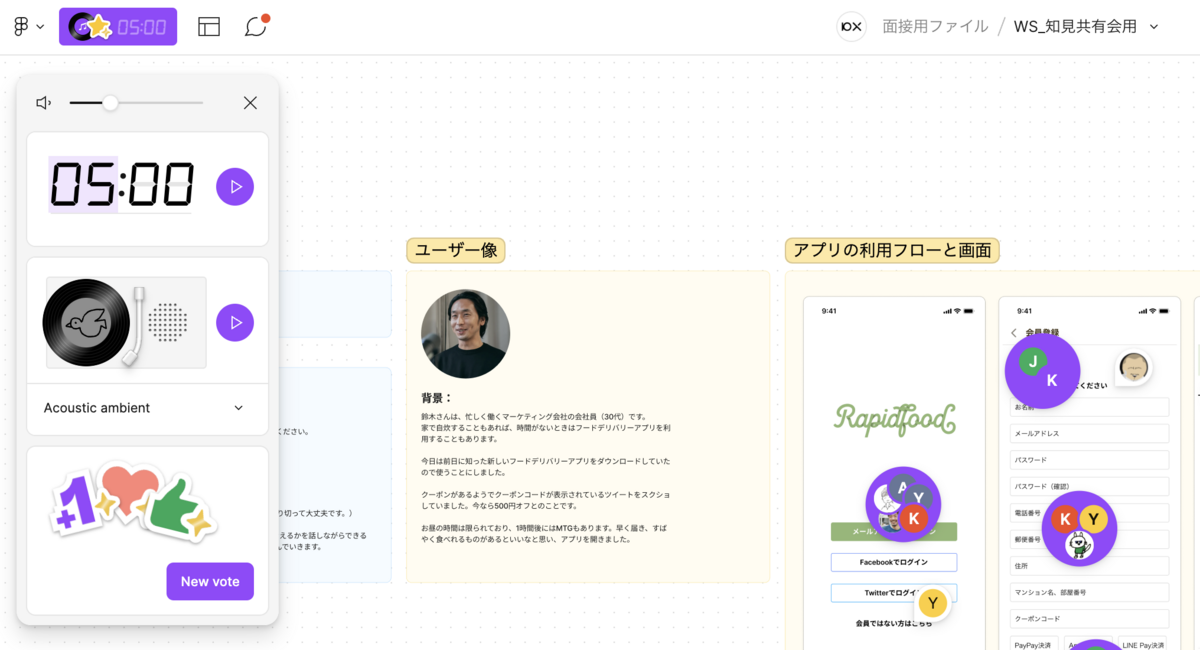This screenshot has height=650, width=1200.
Task: Select the PayPay決済 payment option
Action: 1035,645
